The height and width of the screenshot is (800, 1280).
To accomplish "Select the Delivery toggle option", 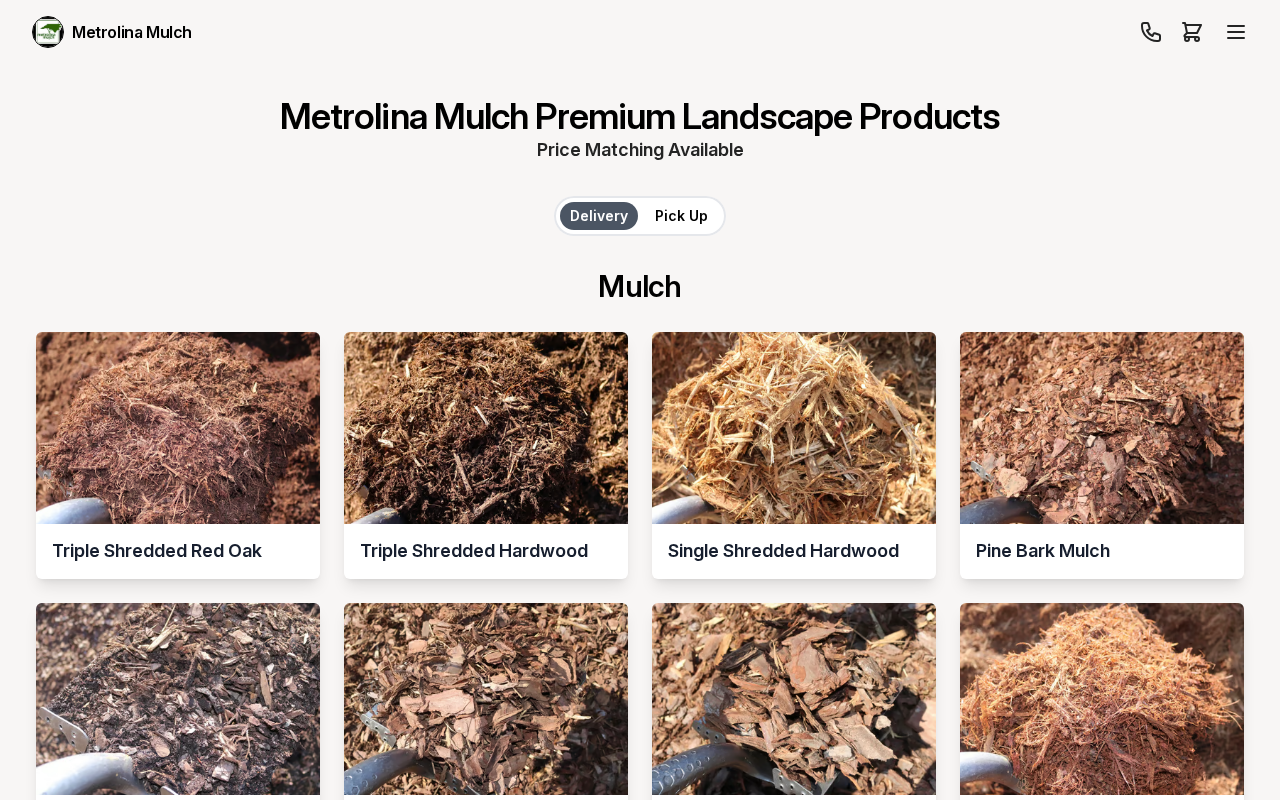I will pos(599,216).
